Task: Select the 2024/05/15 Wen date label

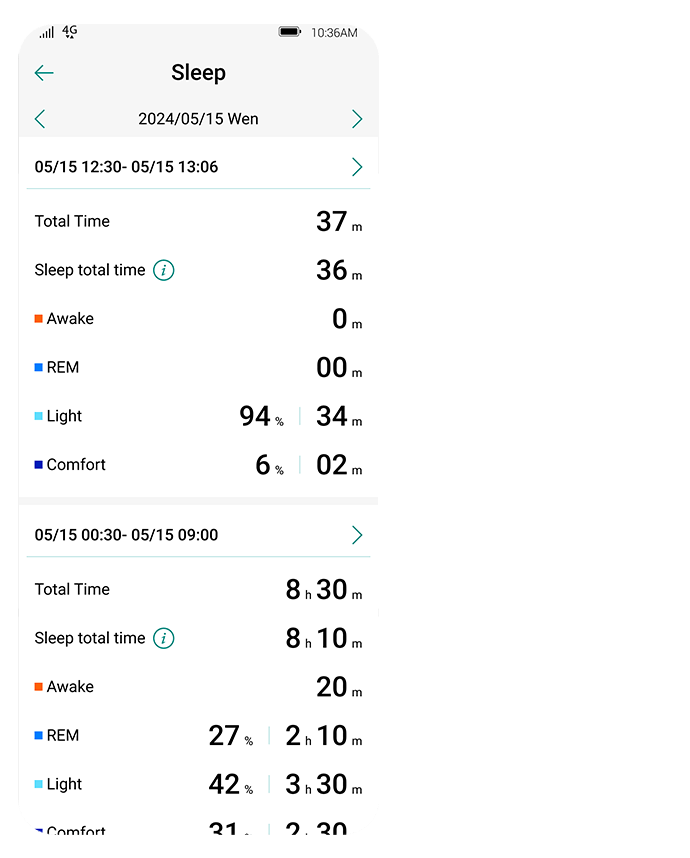Action: pyautogui.click(x=198, y=119)
